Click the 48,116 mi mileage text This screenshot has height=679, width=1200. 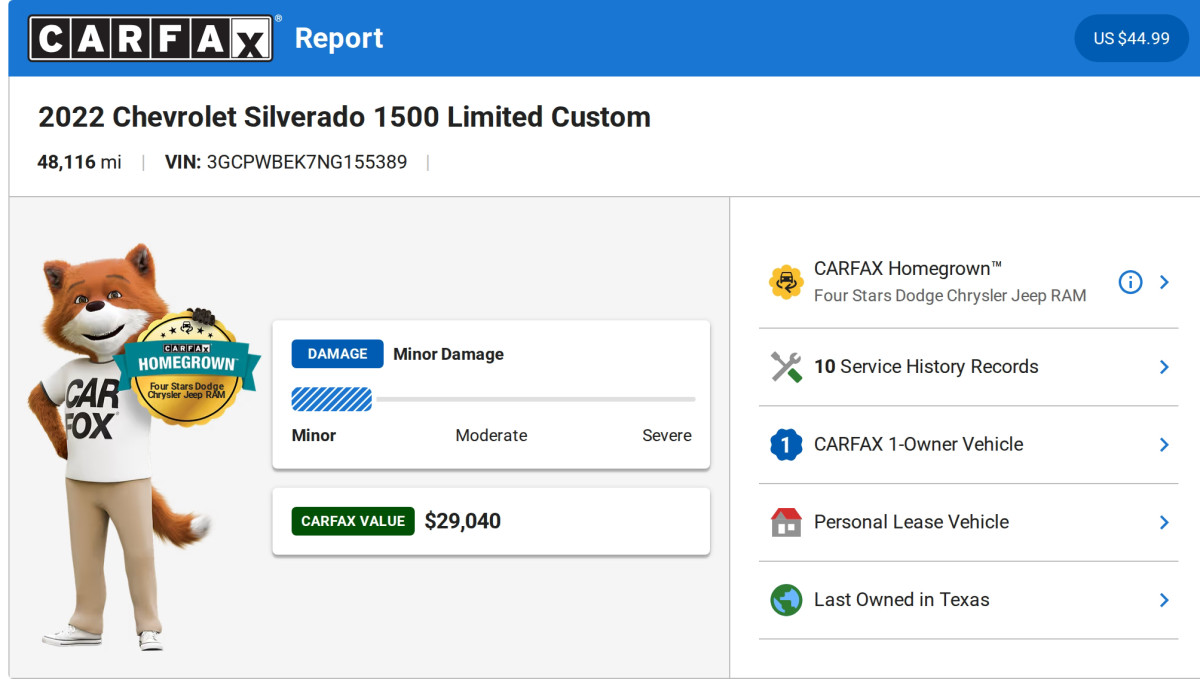pos(79,162)
